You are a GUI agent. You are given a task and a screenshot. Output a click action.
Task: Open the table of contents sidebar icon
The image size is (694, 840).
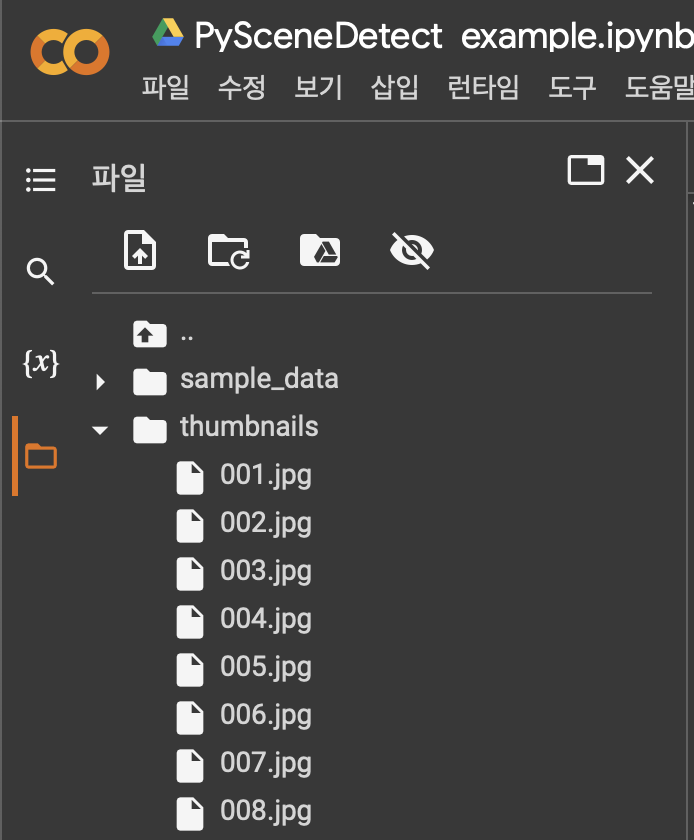click(41, 179)
